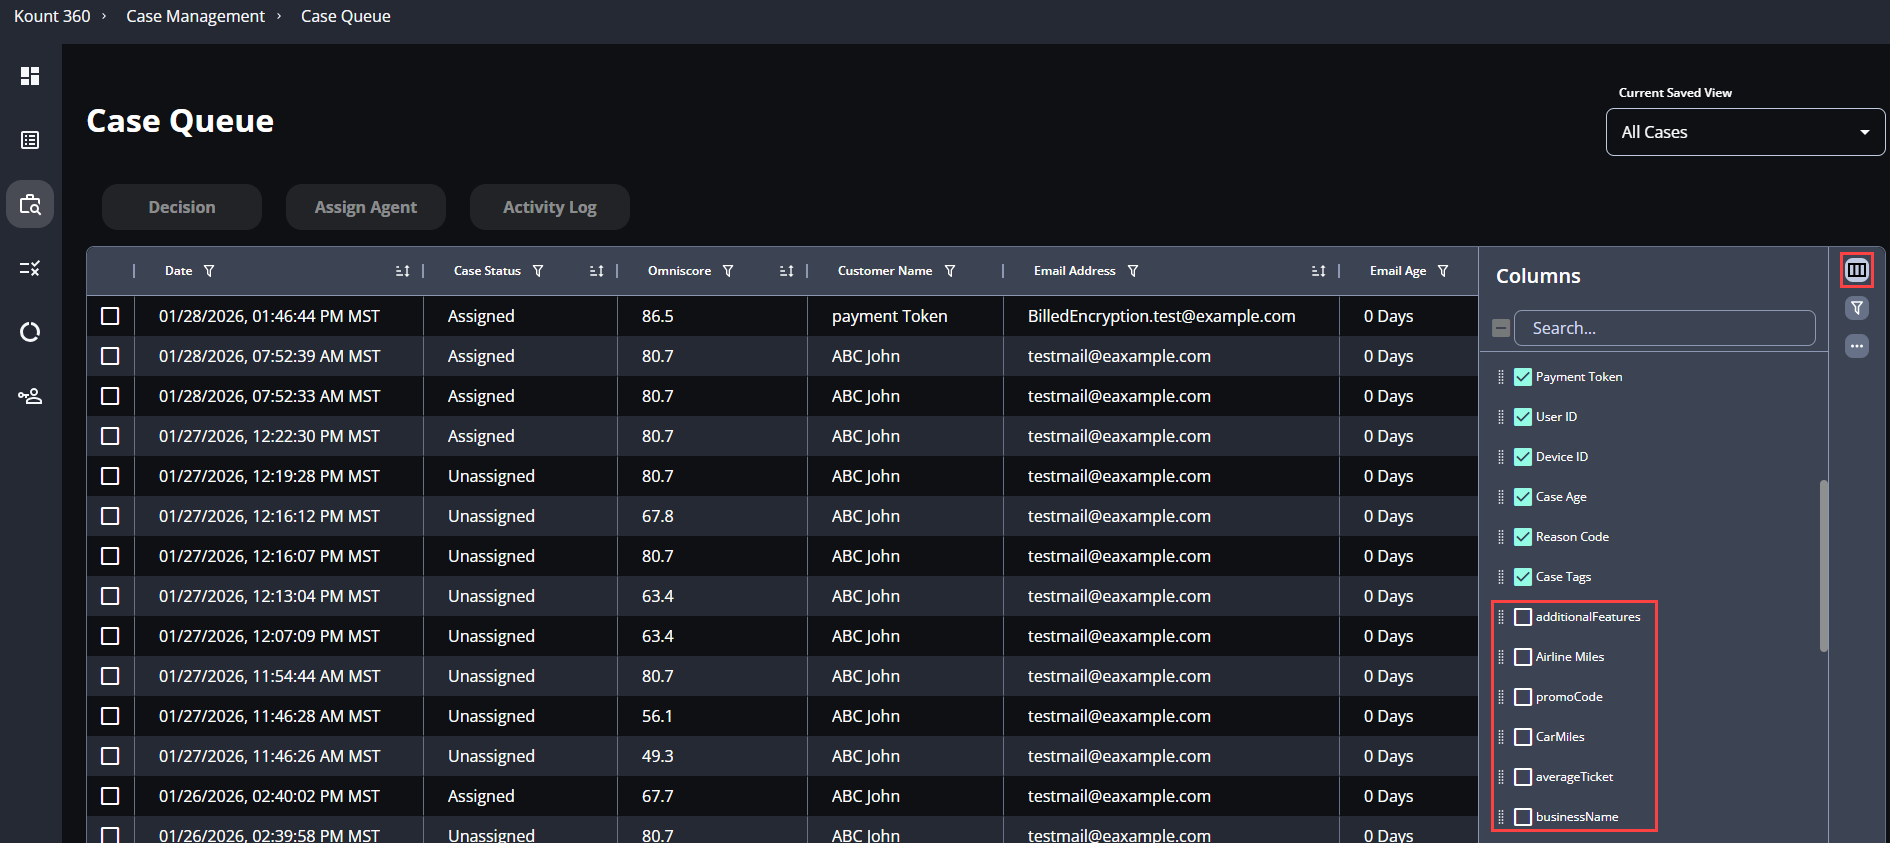Uncheck the Reason Code column
This screenshot has width=1890, height=843.
(1523, 537)
